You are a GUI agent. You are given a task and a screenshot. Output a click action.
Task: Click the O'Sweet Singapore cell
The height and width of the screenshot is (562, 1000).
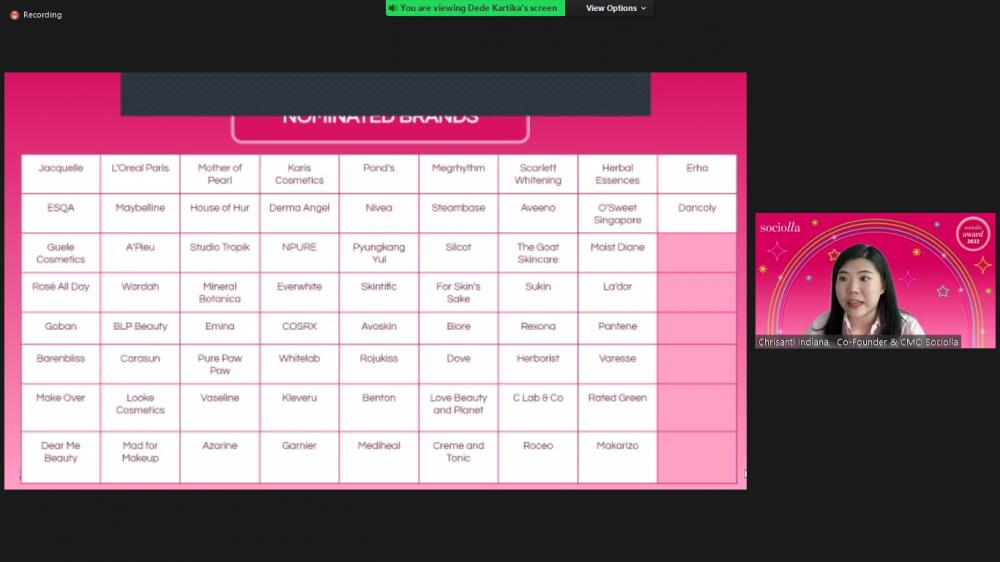click(617, 214)
